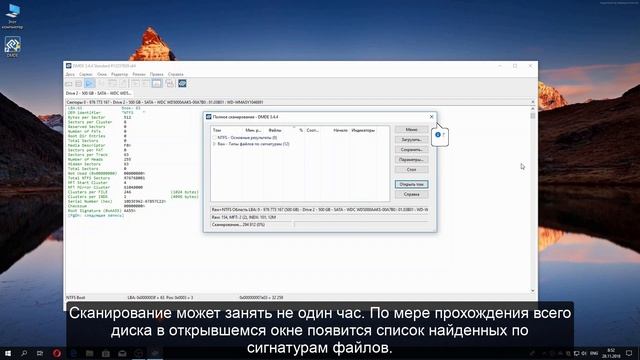
Task: Open Opera browser from the taskbar
Action: point(57,353)
